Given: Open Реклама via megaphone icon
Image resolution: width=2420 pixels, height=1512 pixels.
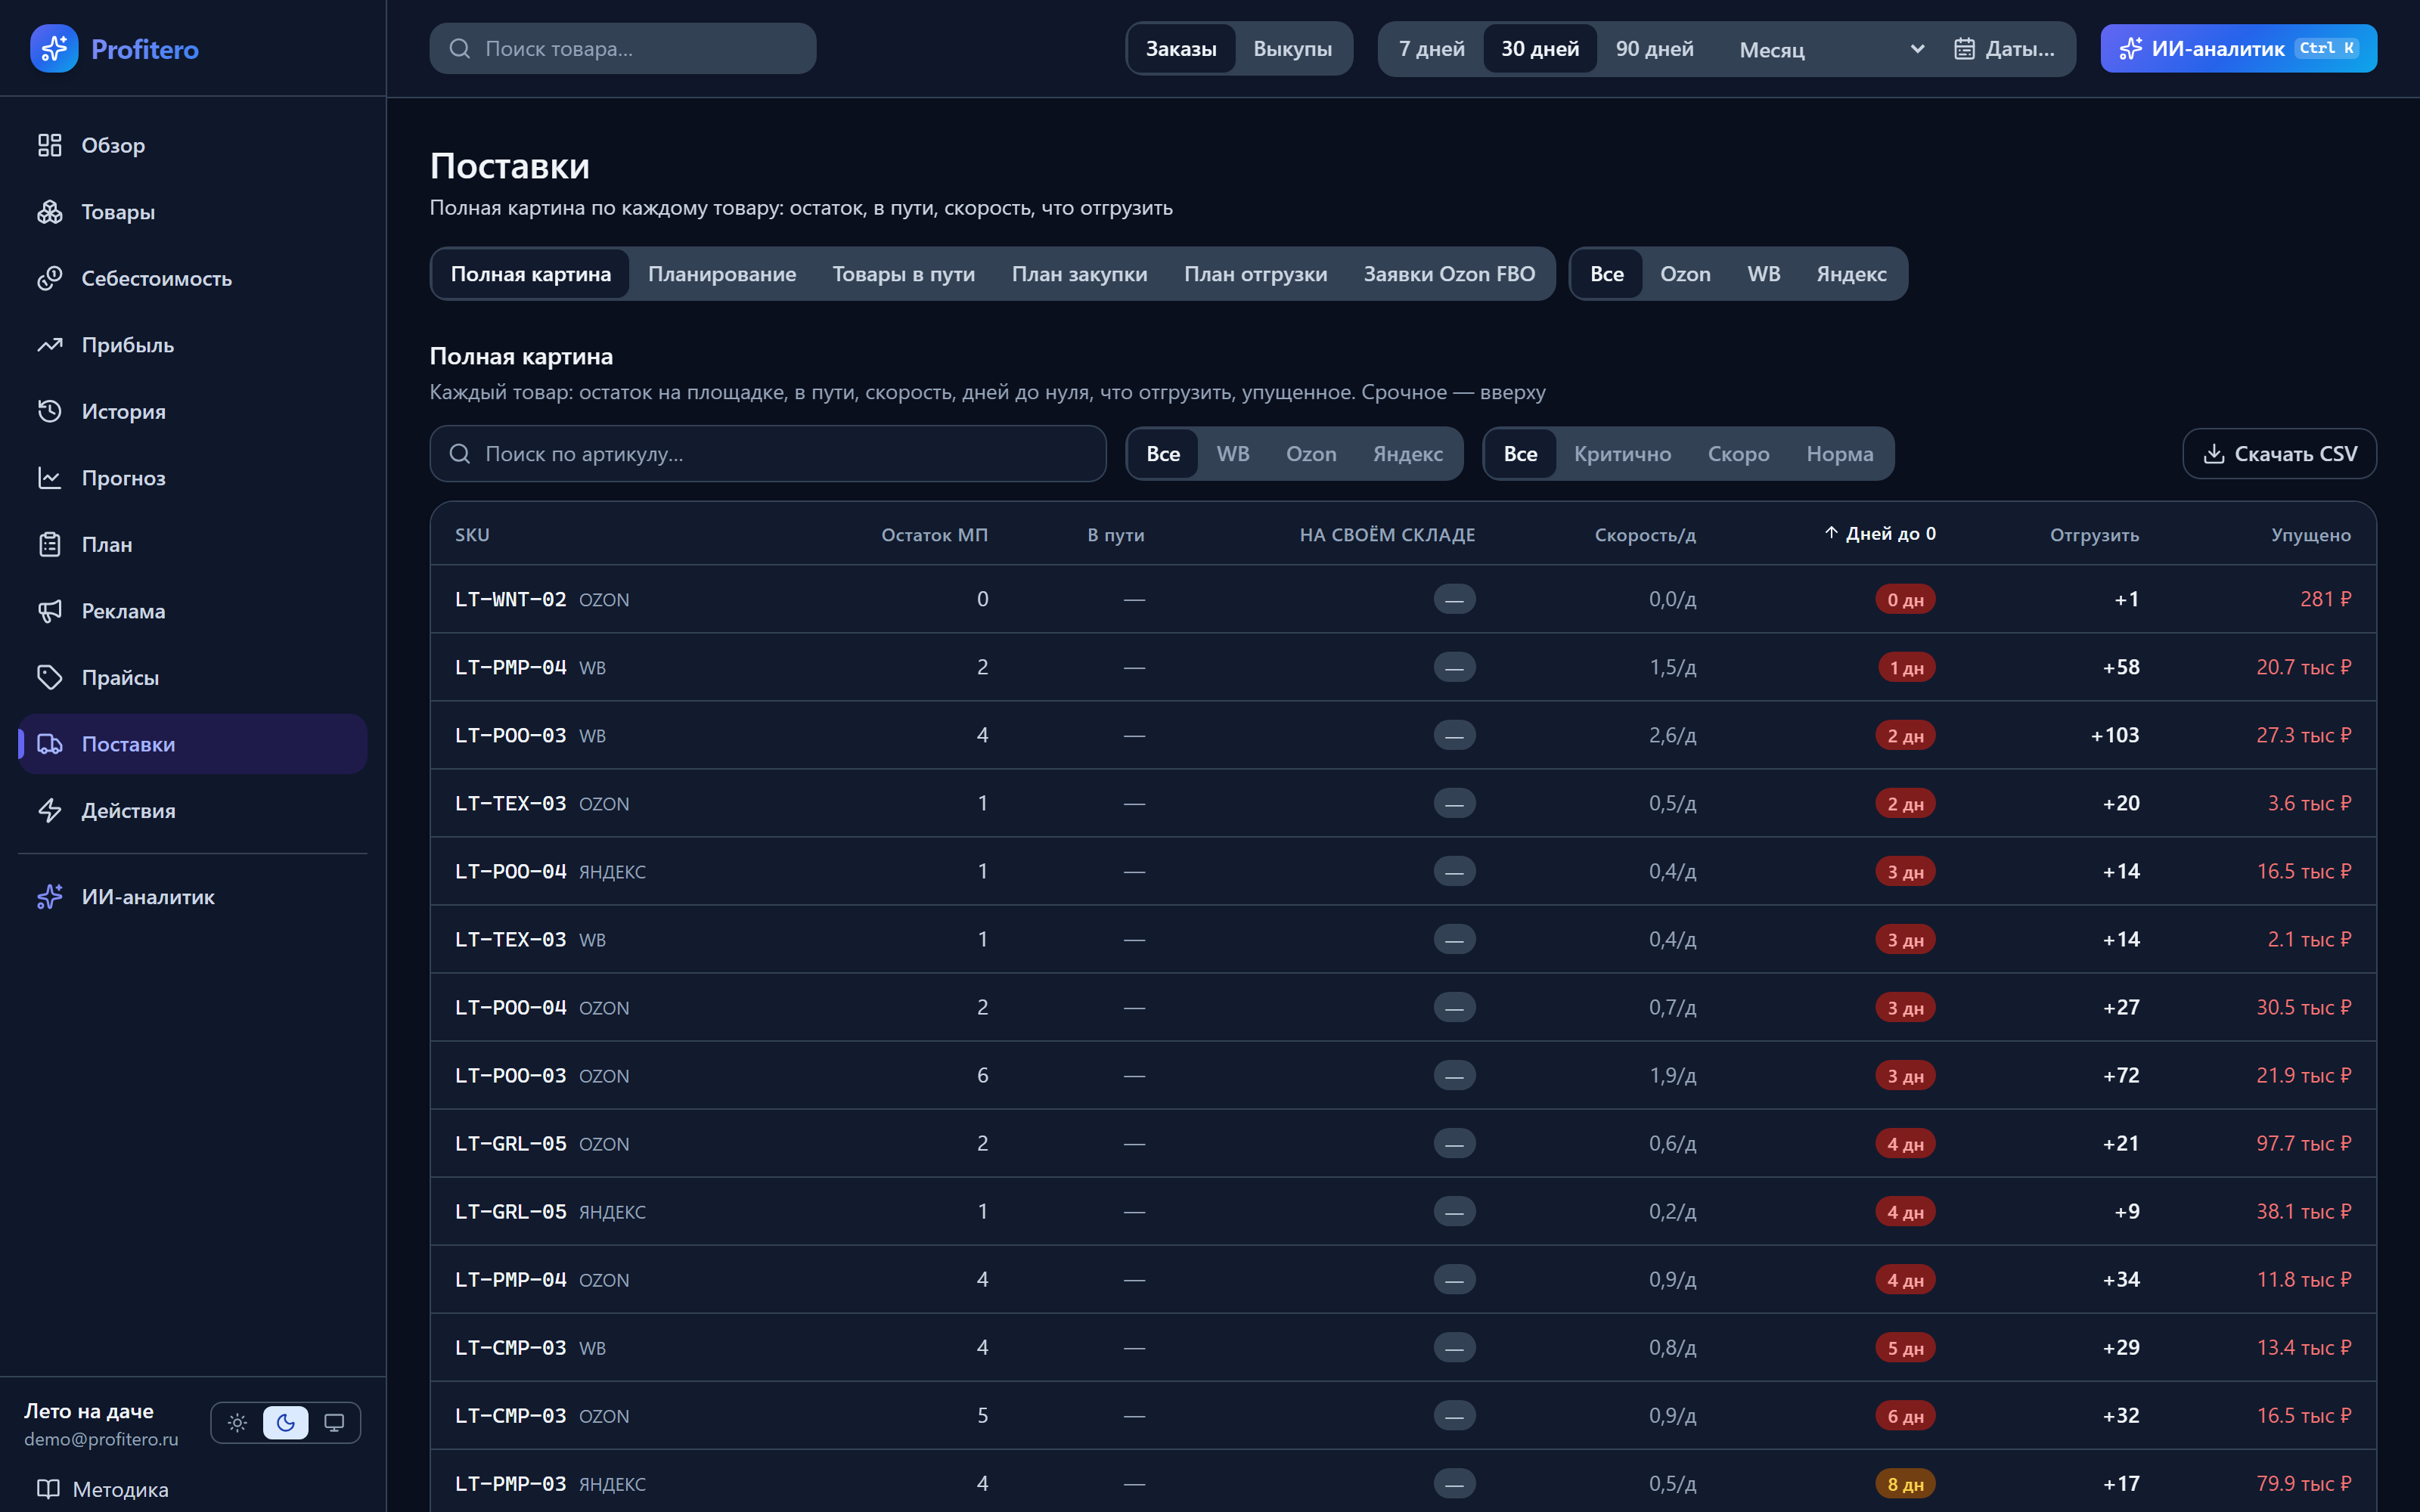Looking at the screenshot, I should tap(50, 611).
